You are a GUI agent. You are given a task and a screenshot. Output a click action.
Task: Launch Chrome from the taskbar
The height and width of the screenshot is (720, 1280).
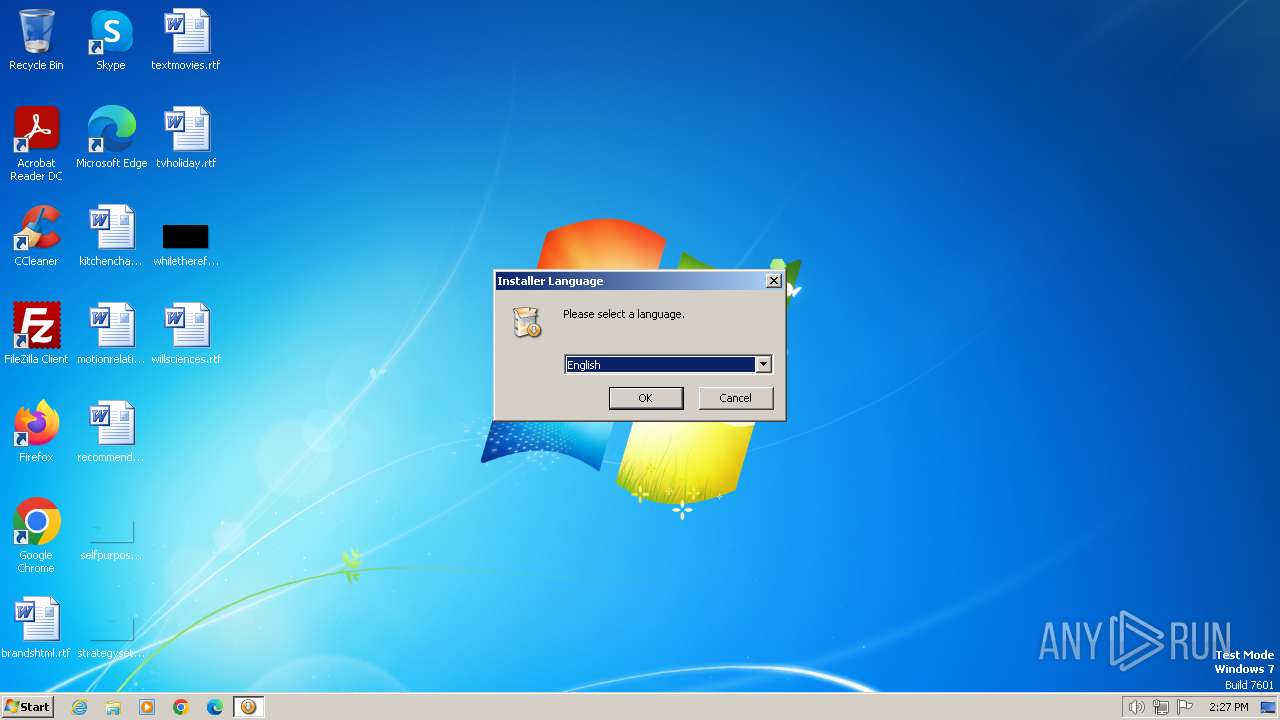[181, 707]
